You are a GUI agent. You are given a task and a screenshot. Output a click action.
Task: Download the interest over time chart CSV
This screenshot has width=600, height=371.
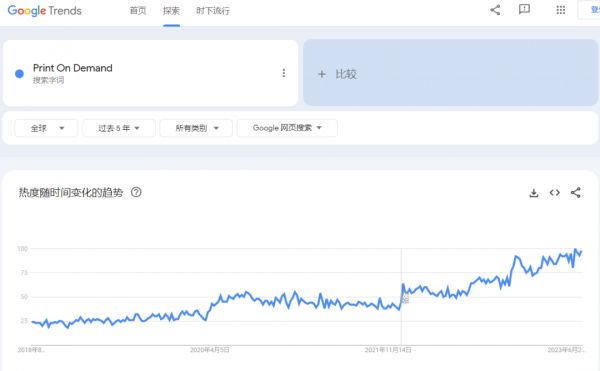pos(534,193)
